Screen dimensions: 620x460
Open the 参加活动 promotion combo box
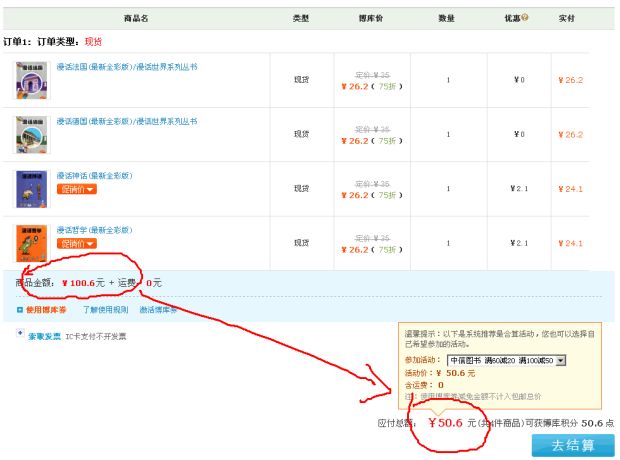pyautogui.click(x=506, y=360)
